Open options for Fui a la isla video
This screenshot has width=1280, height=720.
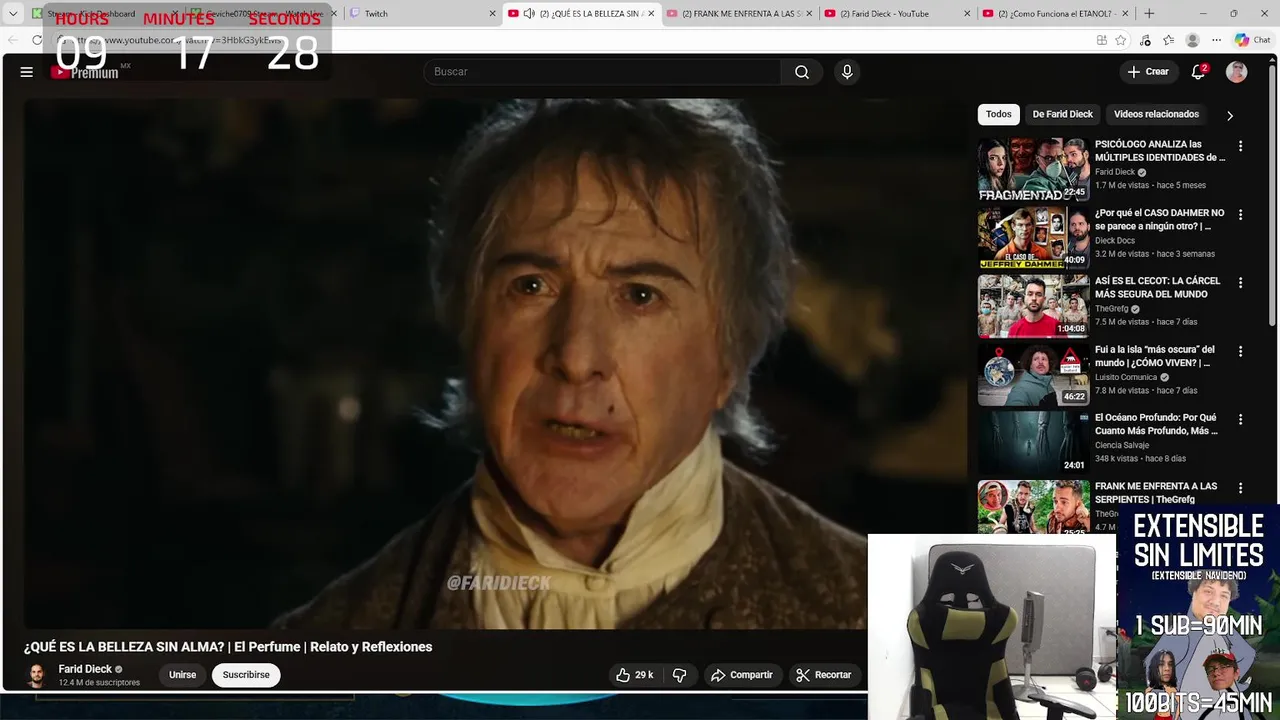click(x=1240, y=352)
